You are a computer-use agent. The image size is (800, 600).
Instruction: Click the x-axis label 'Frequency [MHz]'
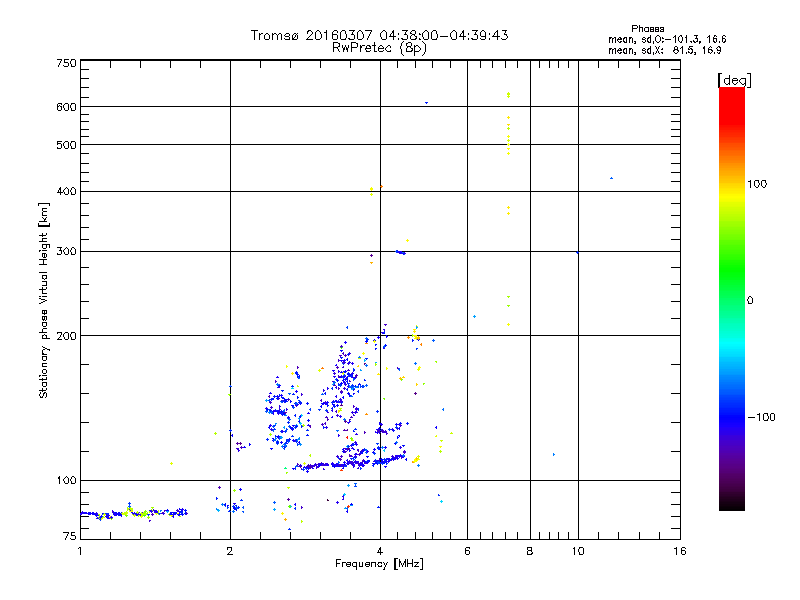(x=379, y=564)
